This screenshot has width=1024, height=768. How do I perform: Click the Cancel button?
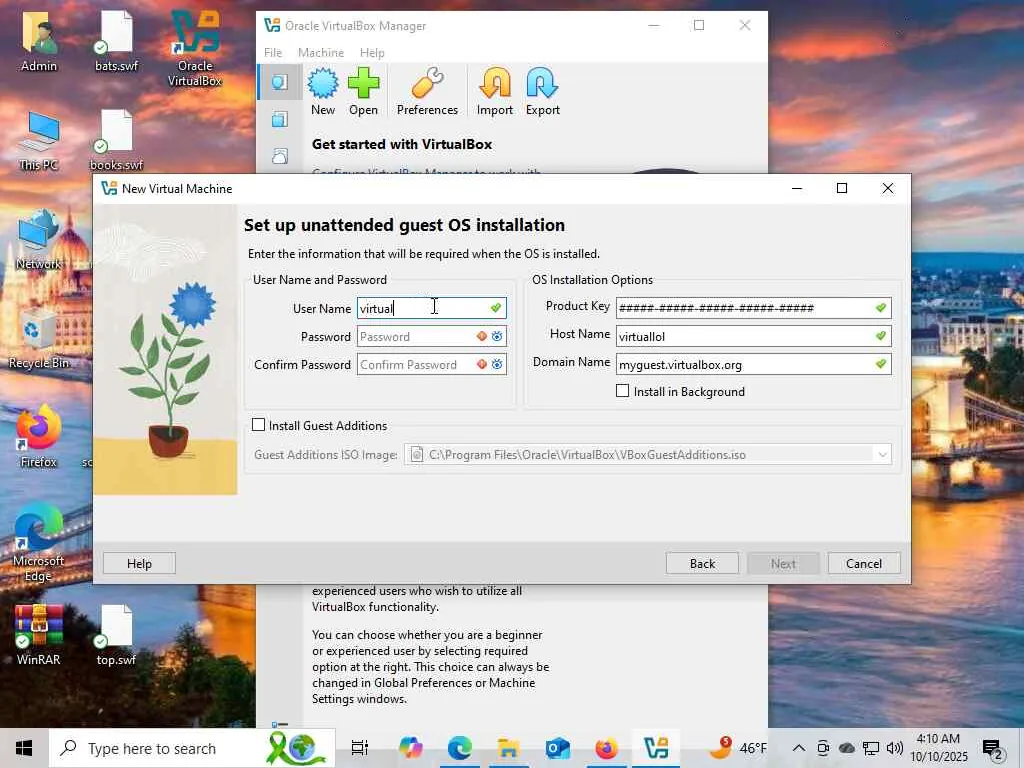tap(863, 564)
